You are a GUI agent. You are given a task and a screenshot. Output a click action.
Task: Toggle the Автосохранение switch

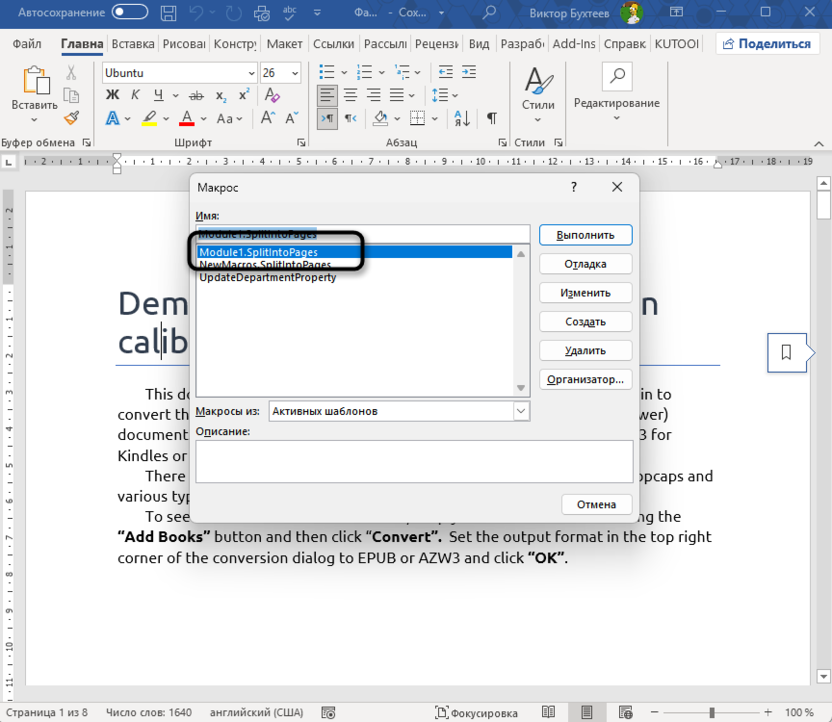point(130,13)
